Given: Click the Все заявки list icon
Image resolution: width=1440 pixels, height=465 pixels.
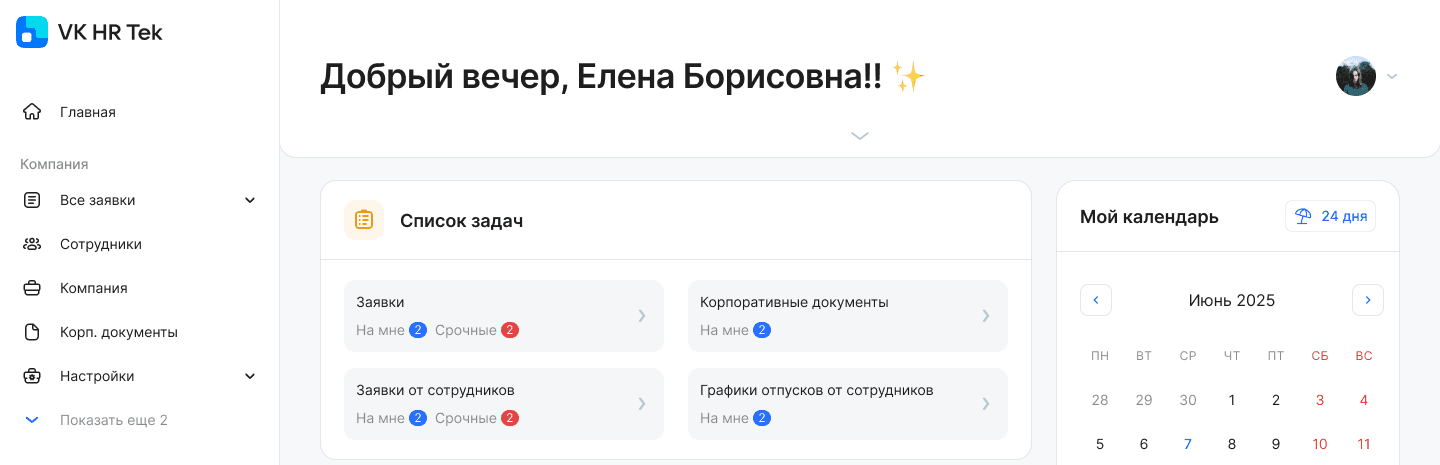Looking at the screenshot, I should point(32,200).
